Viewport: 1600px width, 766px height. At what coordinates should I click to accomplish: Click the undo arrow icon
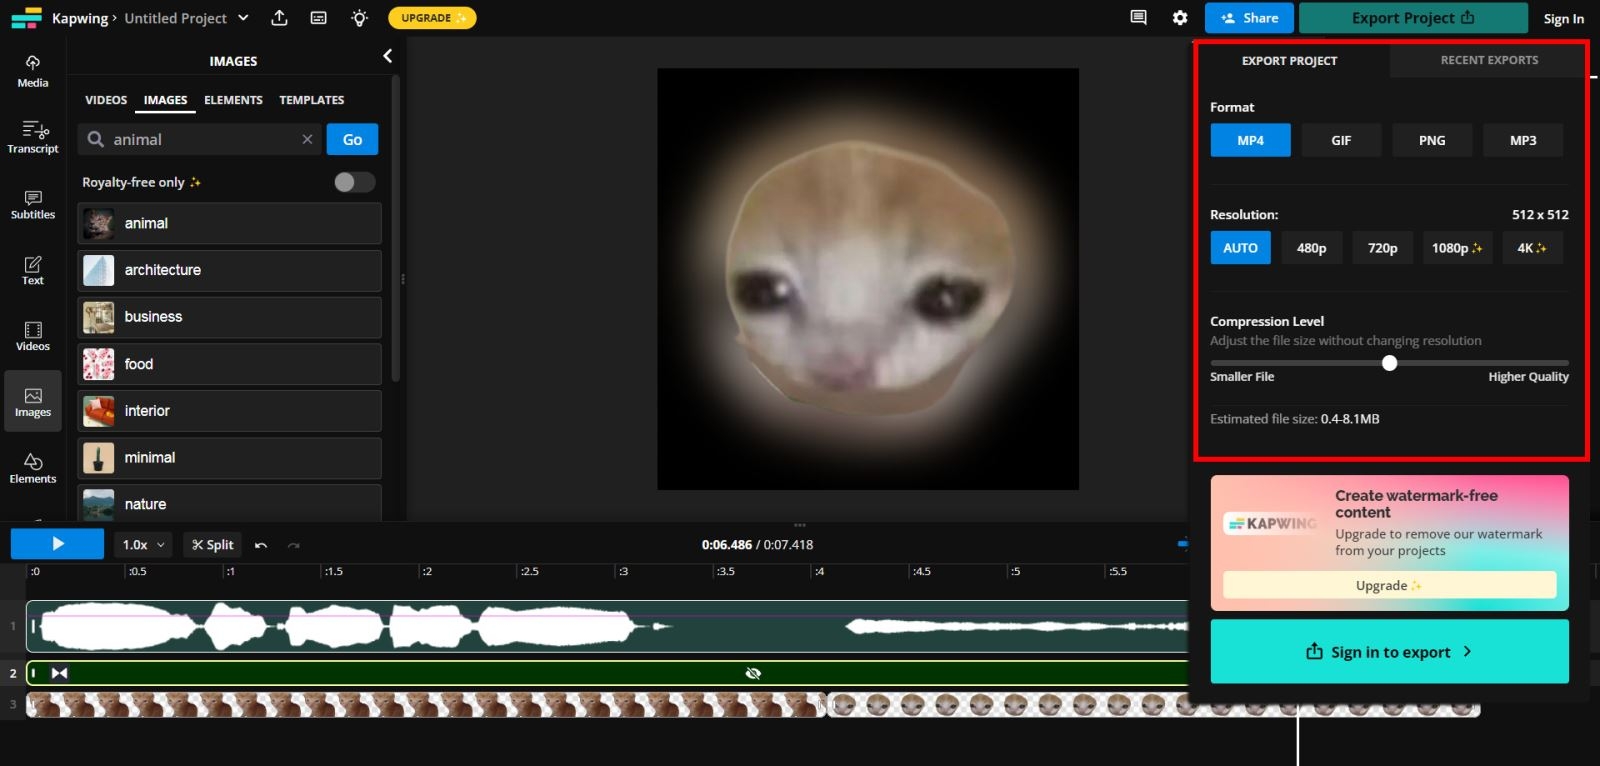pos(261,545)
